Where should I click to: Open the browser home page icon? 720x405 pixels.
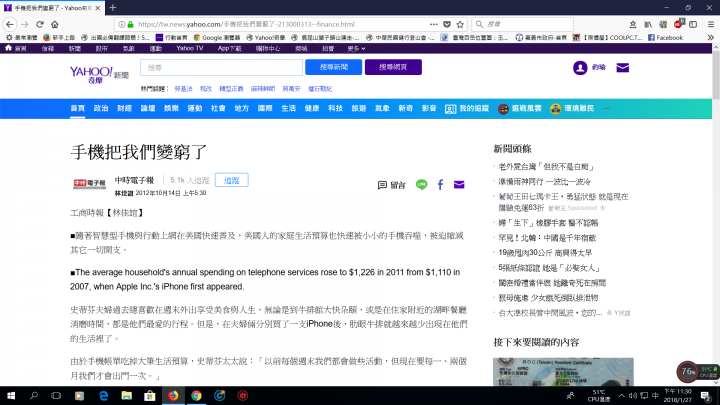pyautogui.click(x=55, y=24)
